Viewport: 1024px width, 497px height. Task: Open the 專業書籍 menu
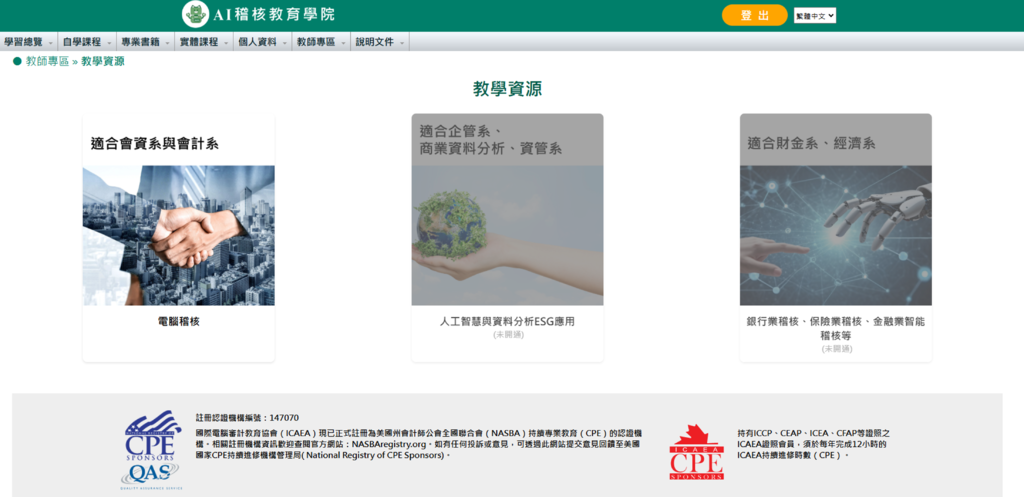[x=146, y=42]
